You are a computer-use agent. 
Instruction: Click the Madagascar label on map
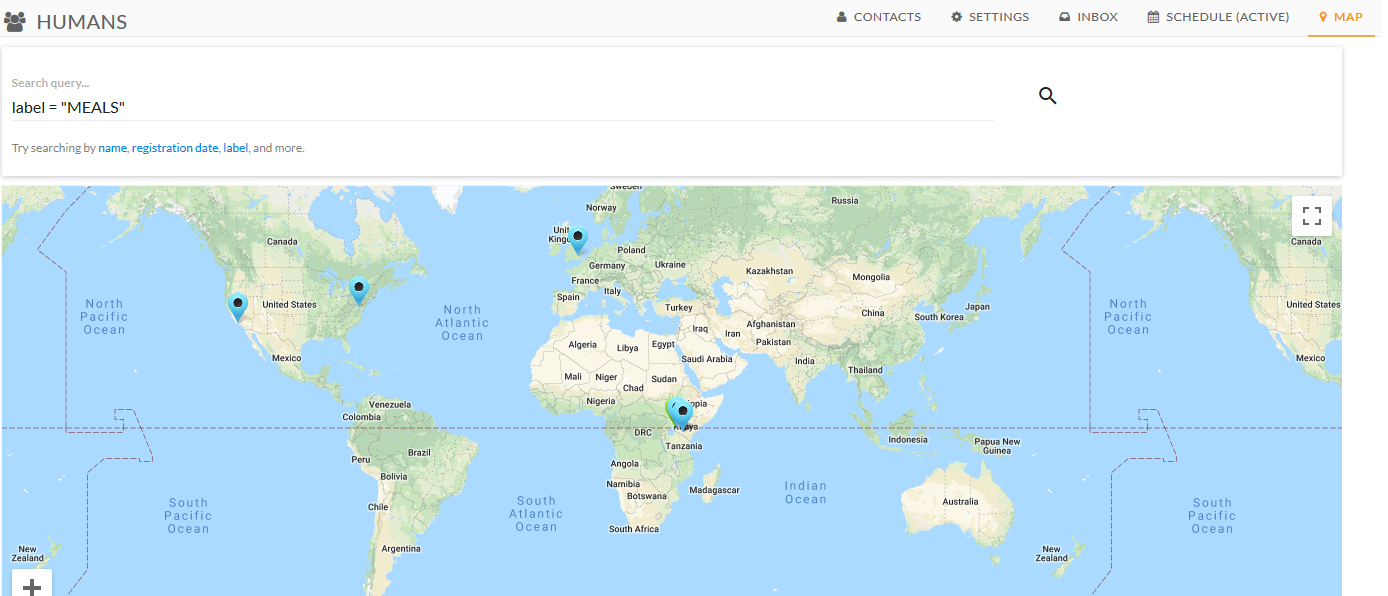point(714,490)
